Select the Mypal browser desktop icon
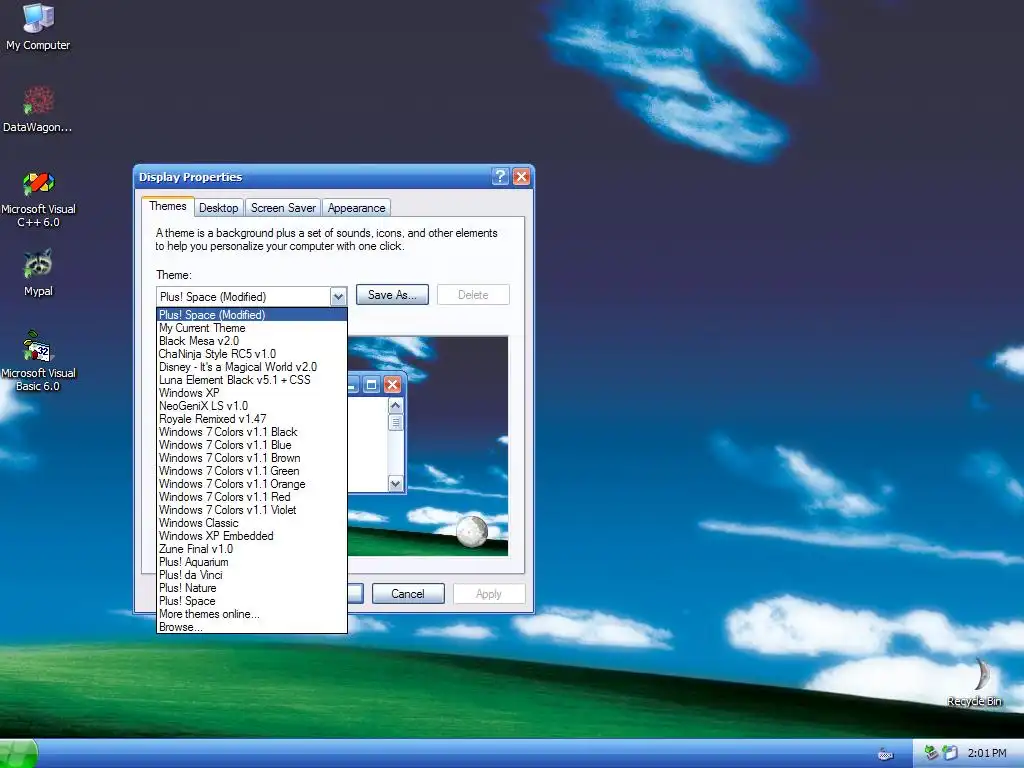Image resolution: width=1024 pixels, height=768 pixels. tap(38, 273)
